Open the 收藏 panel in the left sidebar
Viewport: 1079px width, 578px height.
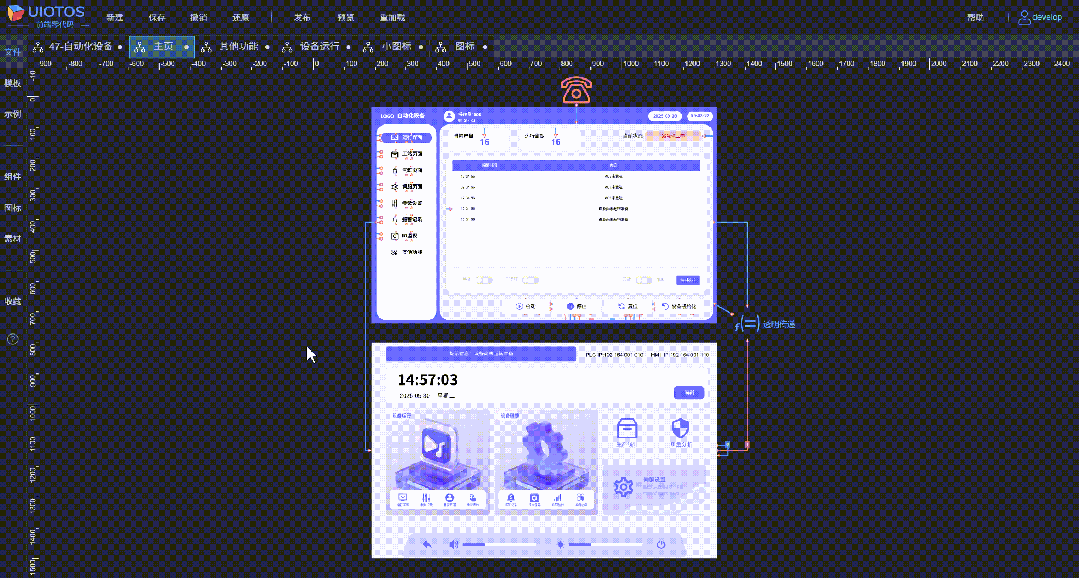point(12,301)
